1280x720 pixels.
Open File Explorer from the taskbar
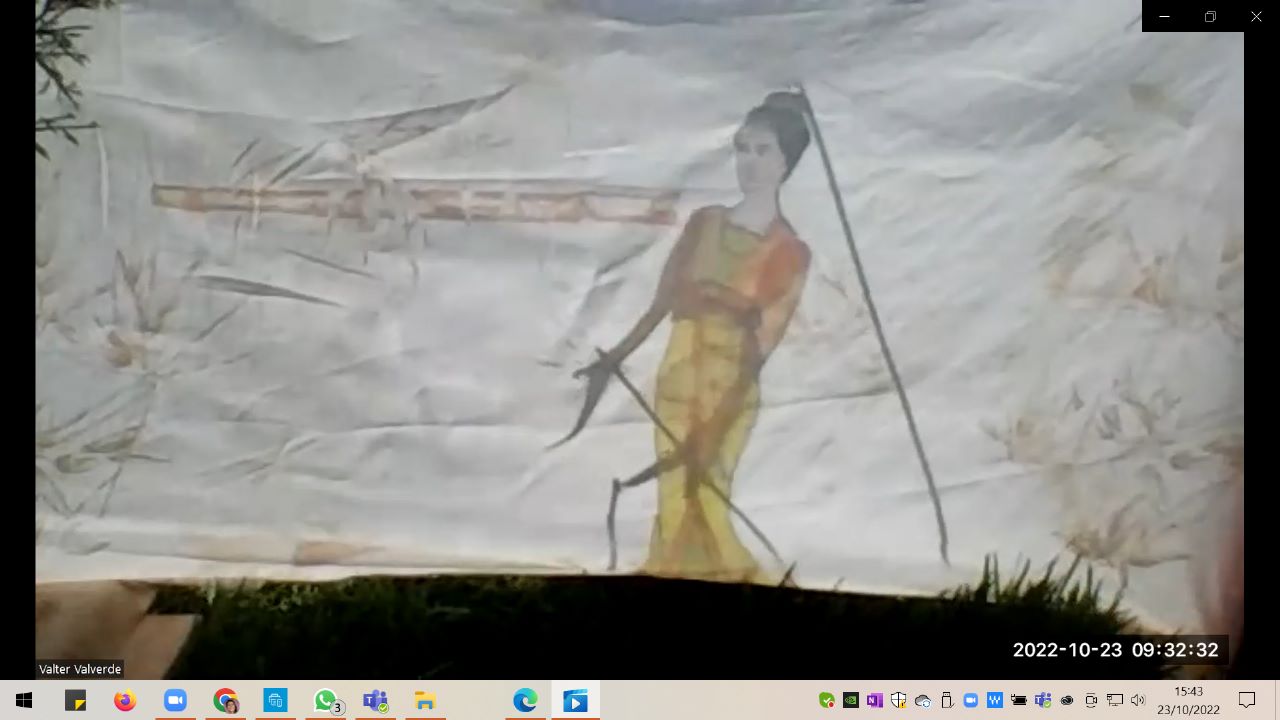point(425,700)
